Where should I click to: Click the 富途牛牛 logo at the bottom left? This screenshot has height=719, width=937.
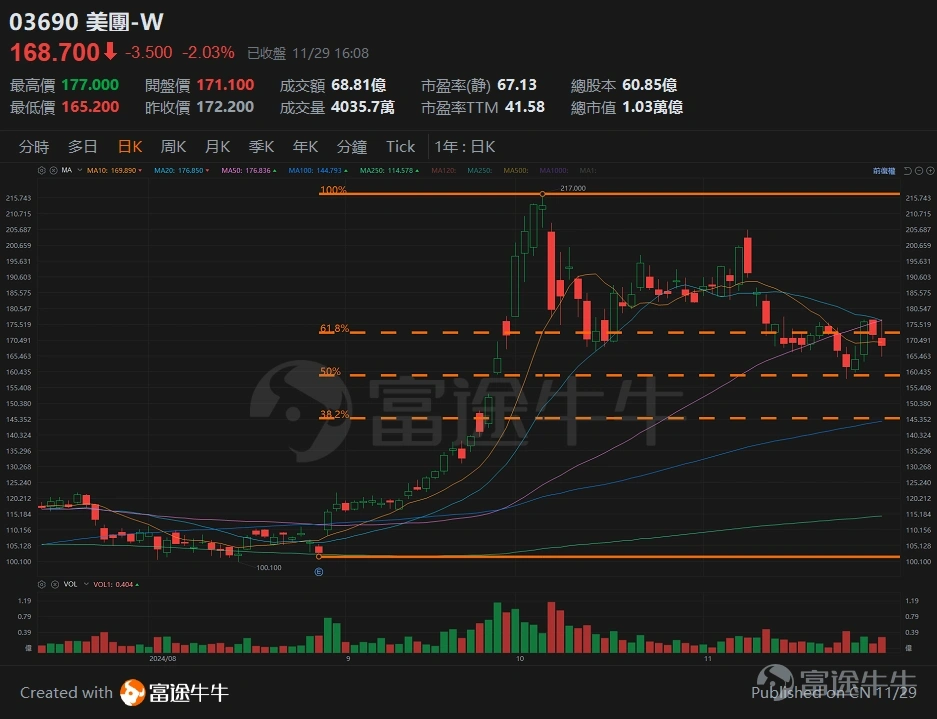[174, 693]
